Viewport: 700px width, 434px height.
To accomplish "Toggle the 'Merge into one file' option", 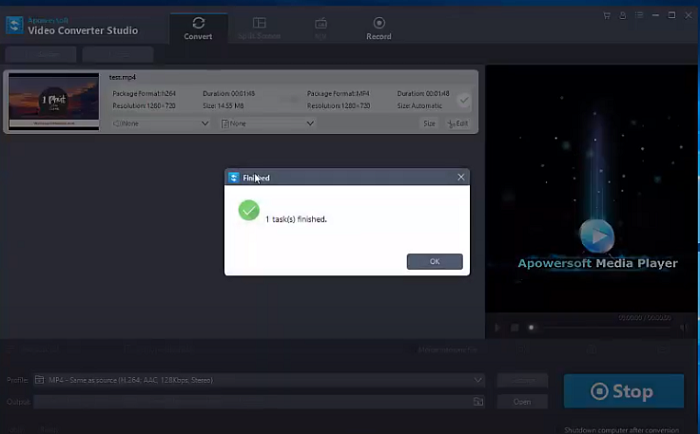I will pyautogui.click(x=447, y=350).
